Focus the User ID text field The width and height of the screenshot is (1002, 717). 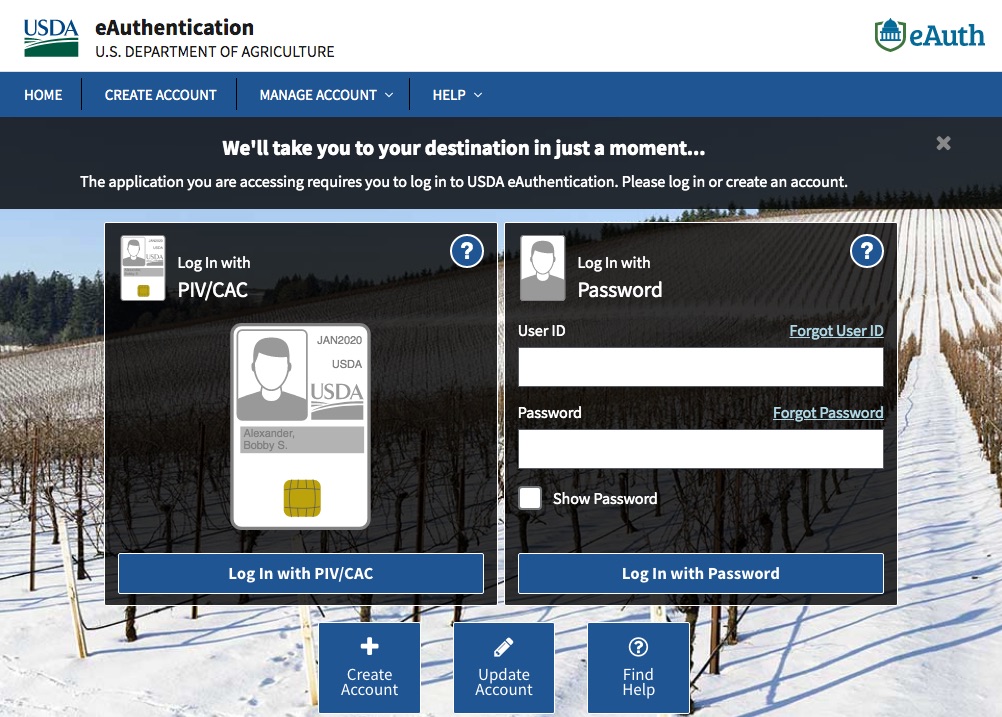[700, 367]
